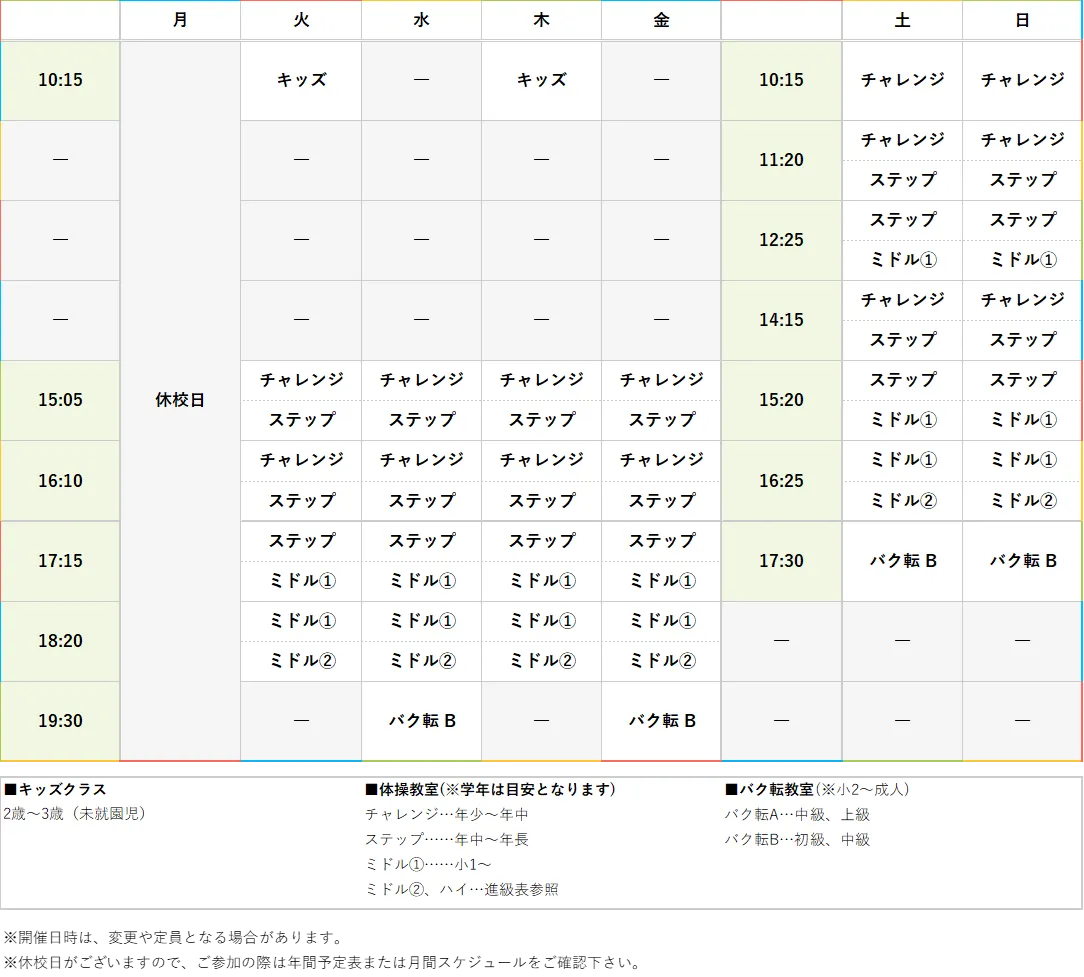Select the 17:30 weekend time label
The image size is (1084, 977).
(x=780, y=561)
